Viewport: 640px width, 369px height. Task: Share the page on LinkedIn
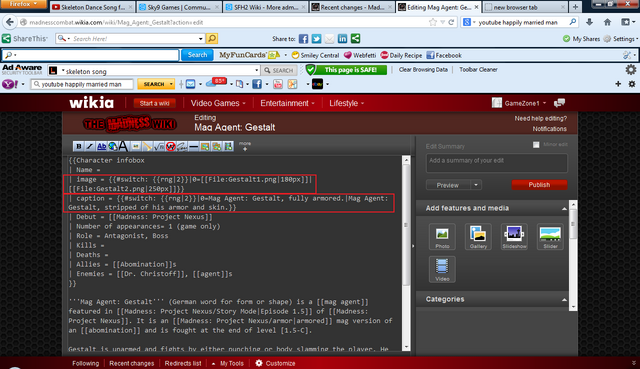342,39
